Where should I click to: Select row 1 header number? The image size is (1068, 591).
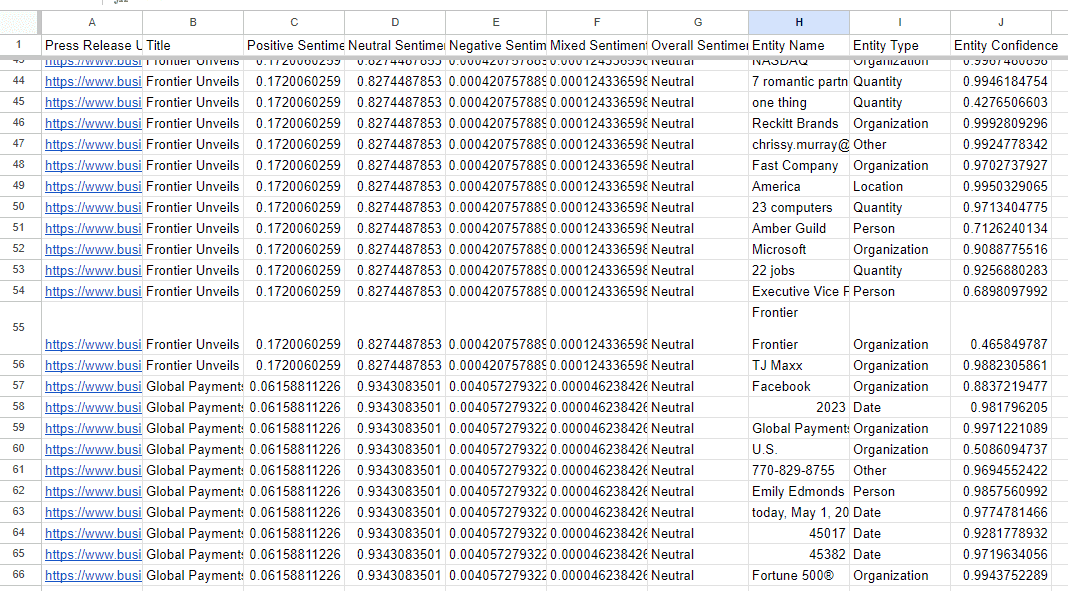[x=20, y=45]
